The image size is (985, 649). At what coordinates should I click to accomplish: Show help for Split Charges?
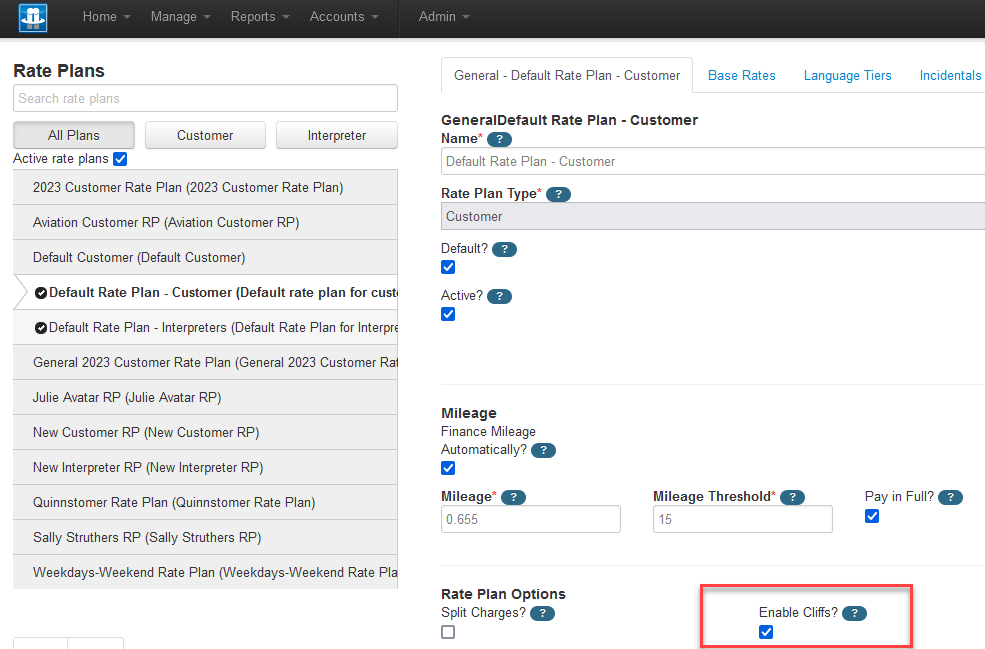point(542,613)
